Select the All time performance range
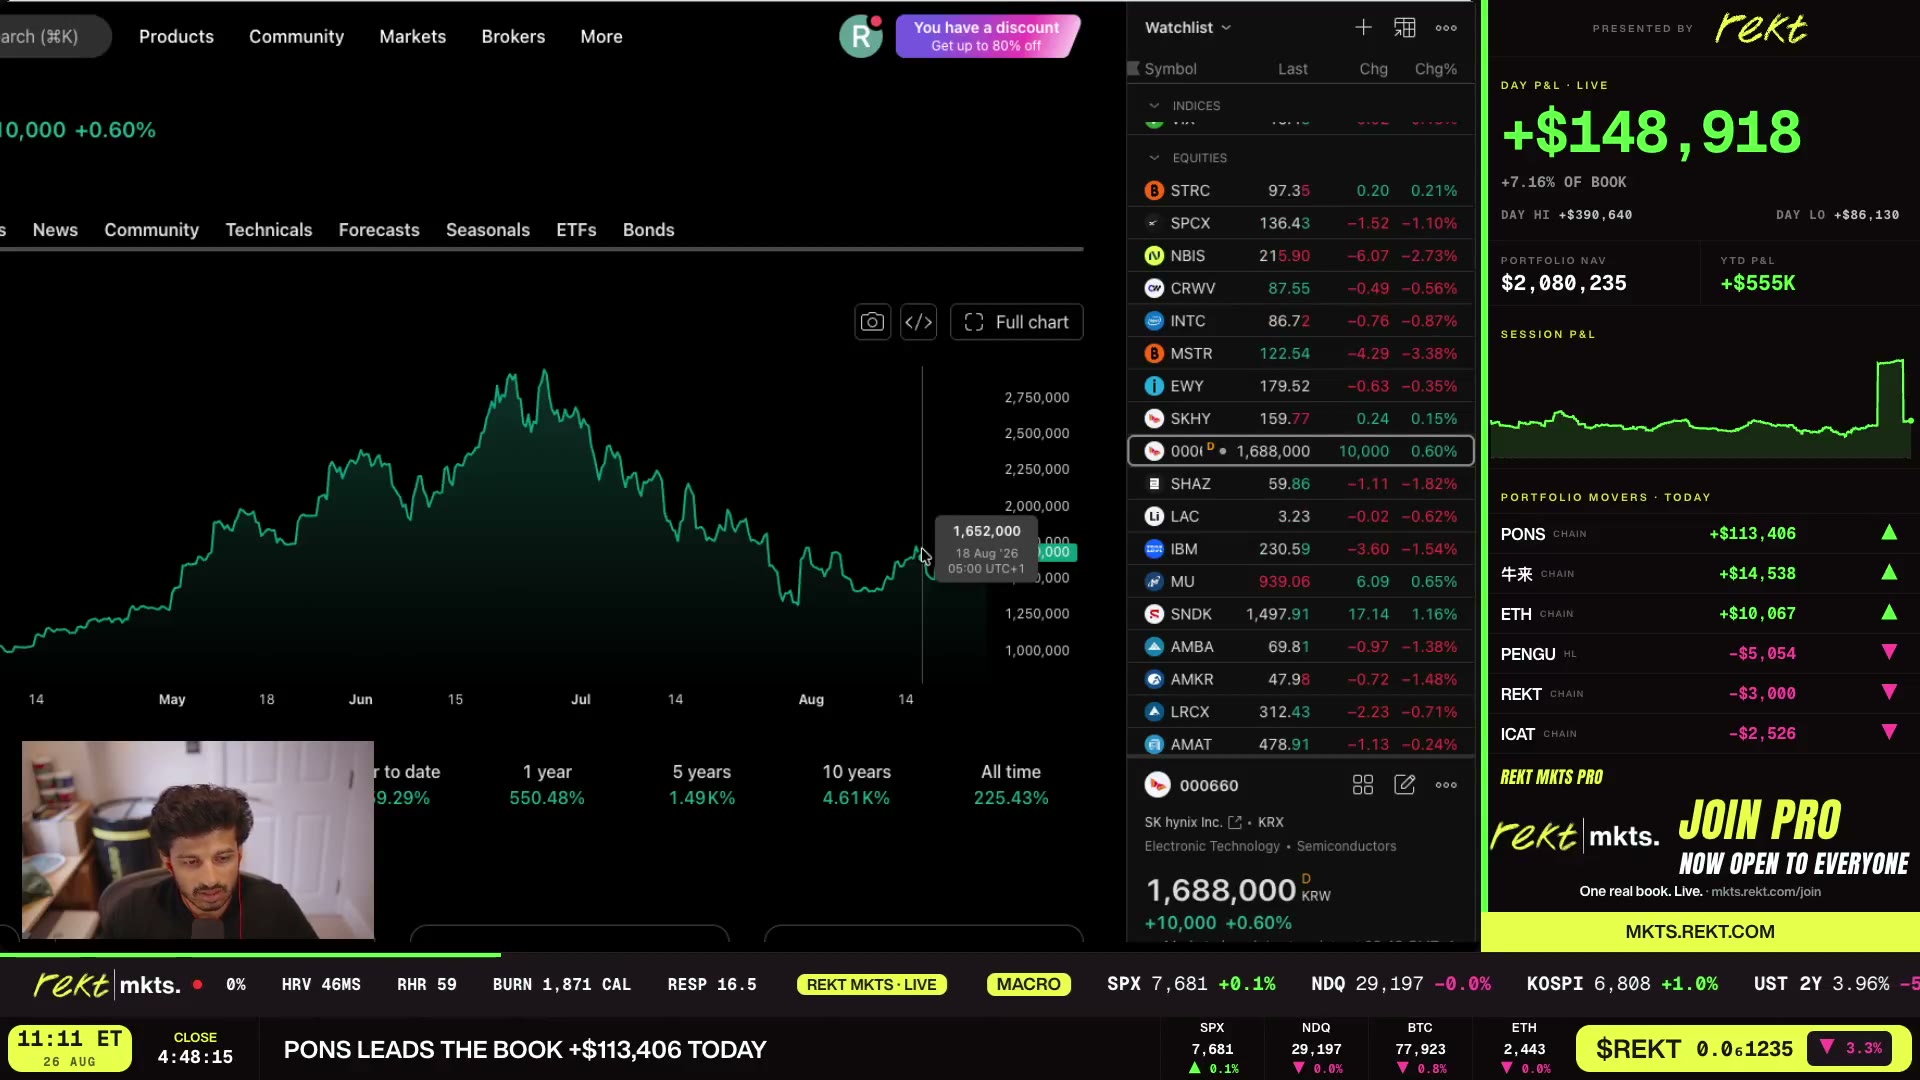 [1011, 785]
